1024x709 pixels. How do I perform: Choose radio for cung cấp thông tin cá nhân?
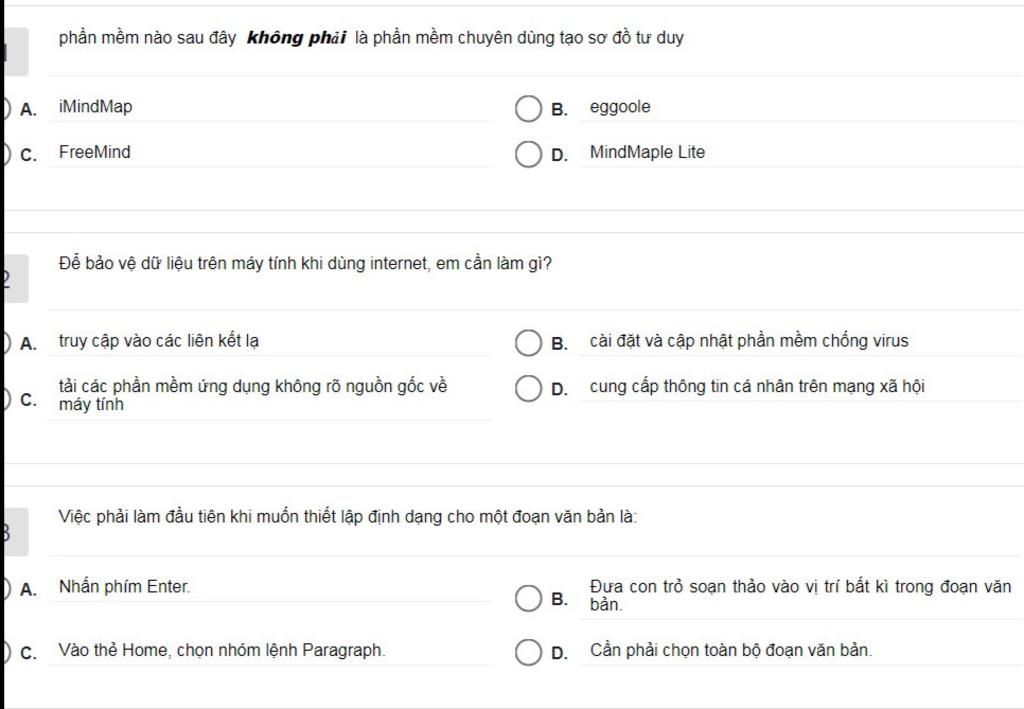528,388
